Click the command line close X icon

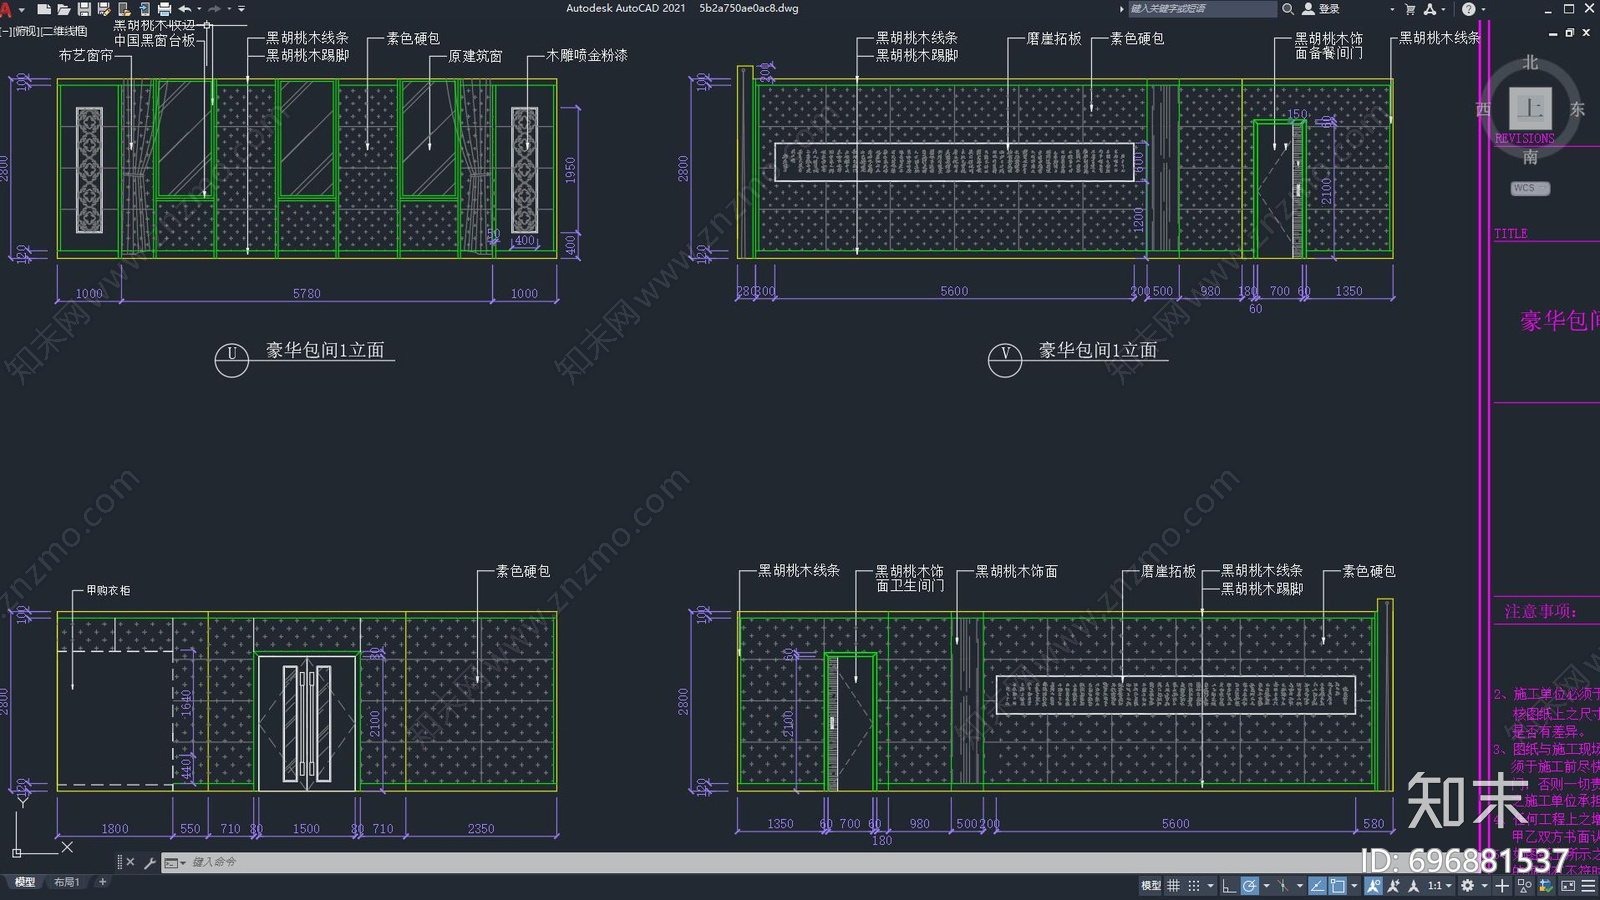coord(130,862)
